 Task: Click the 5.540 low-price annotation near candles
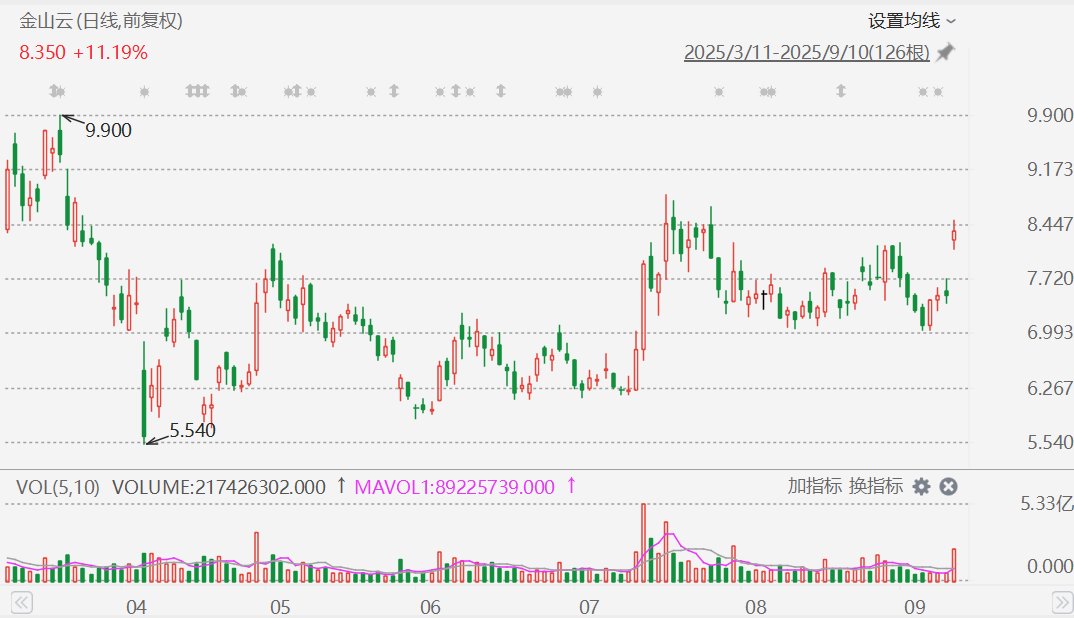pyautogui.click(x=192, y=430)
